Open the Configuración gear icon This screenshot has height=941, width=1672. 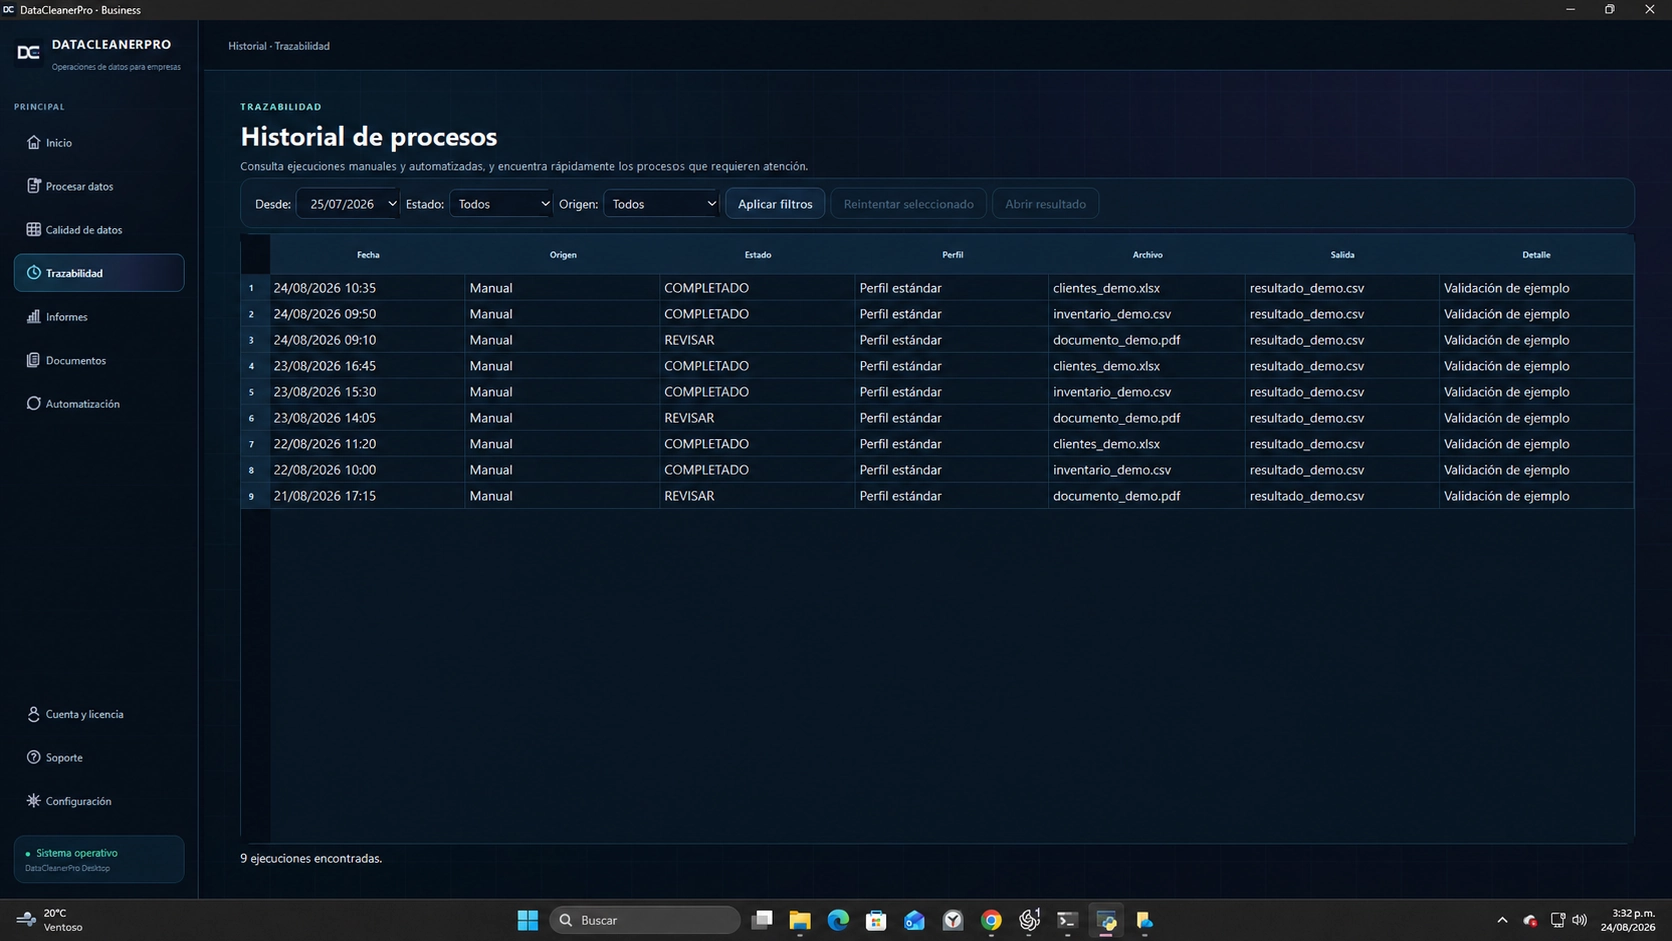click(33, 801)
